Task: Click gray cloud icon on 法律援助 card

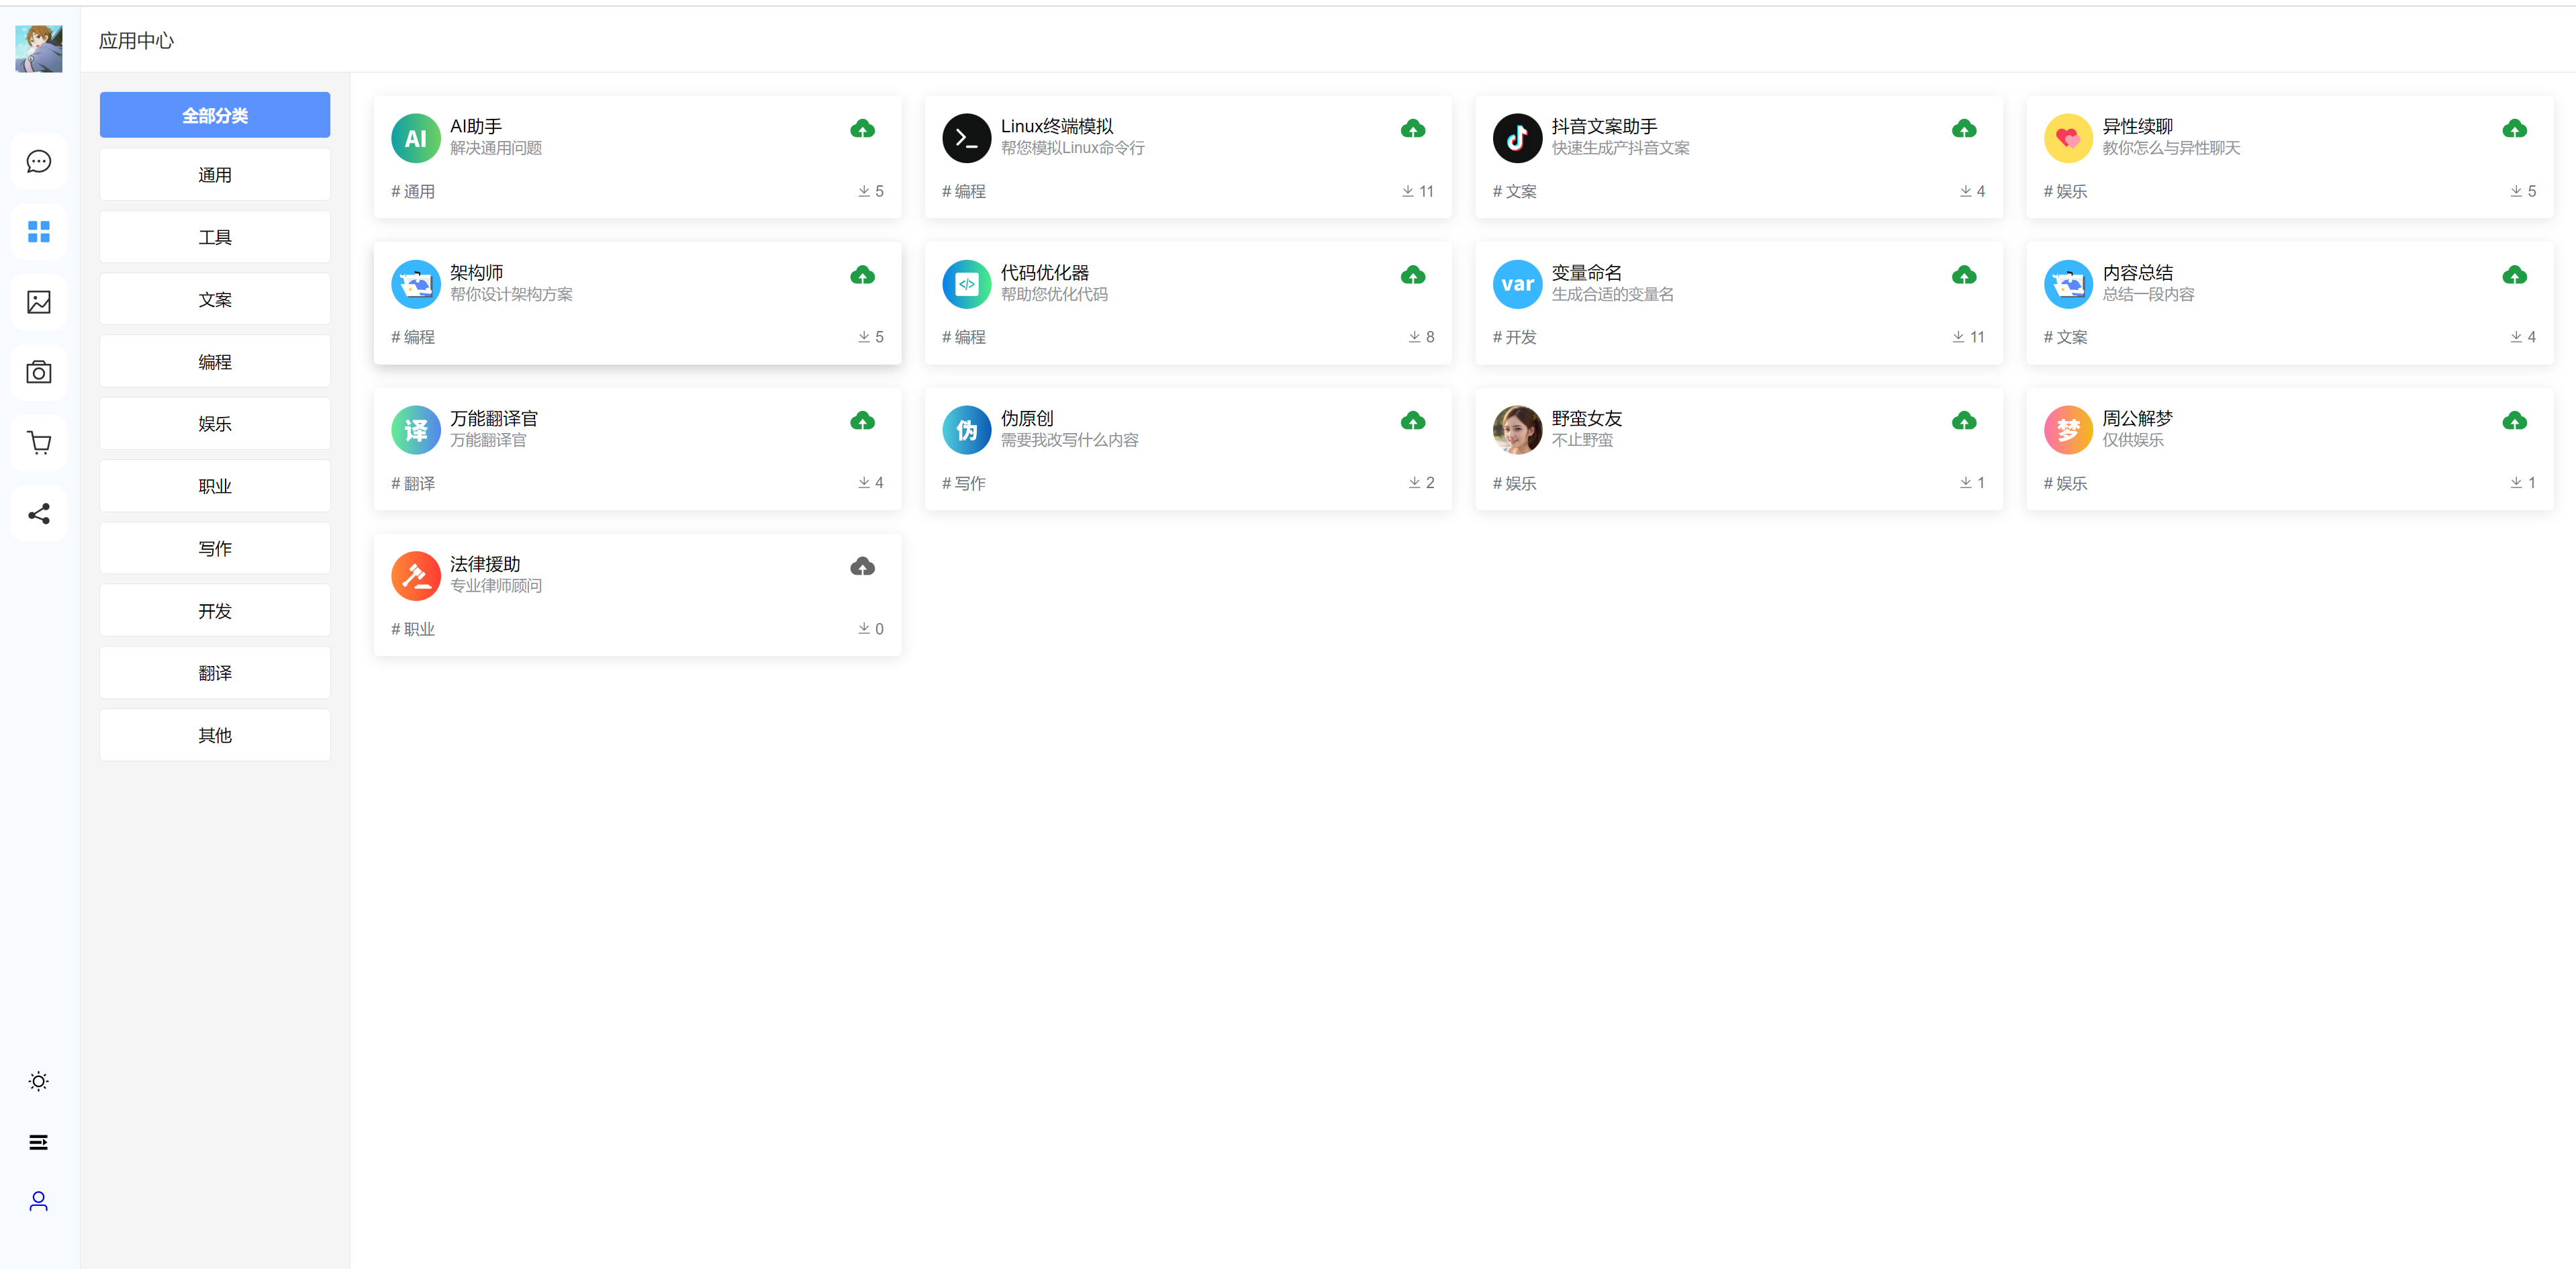Action: (862, 567)
